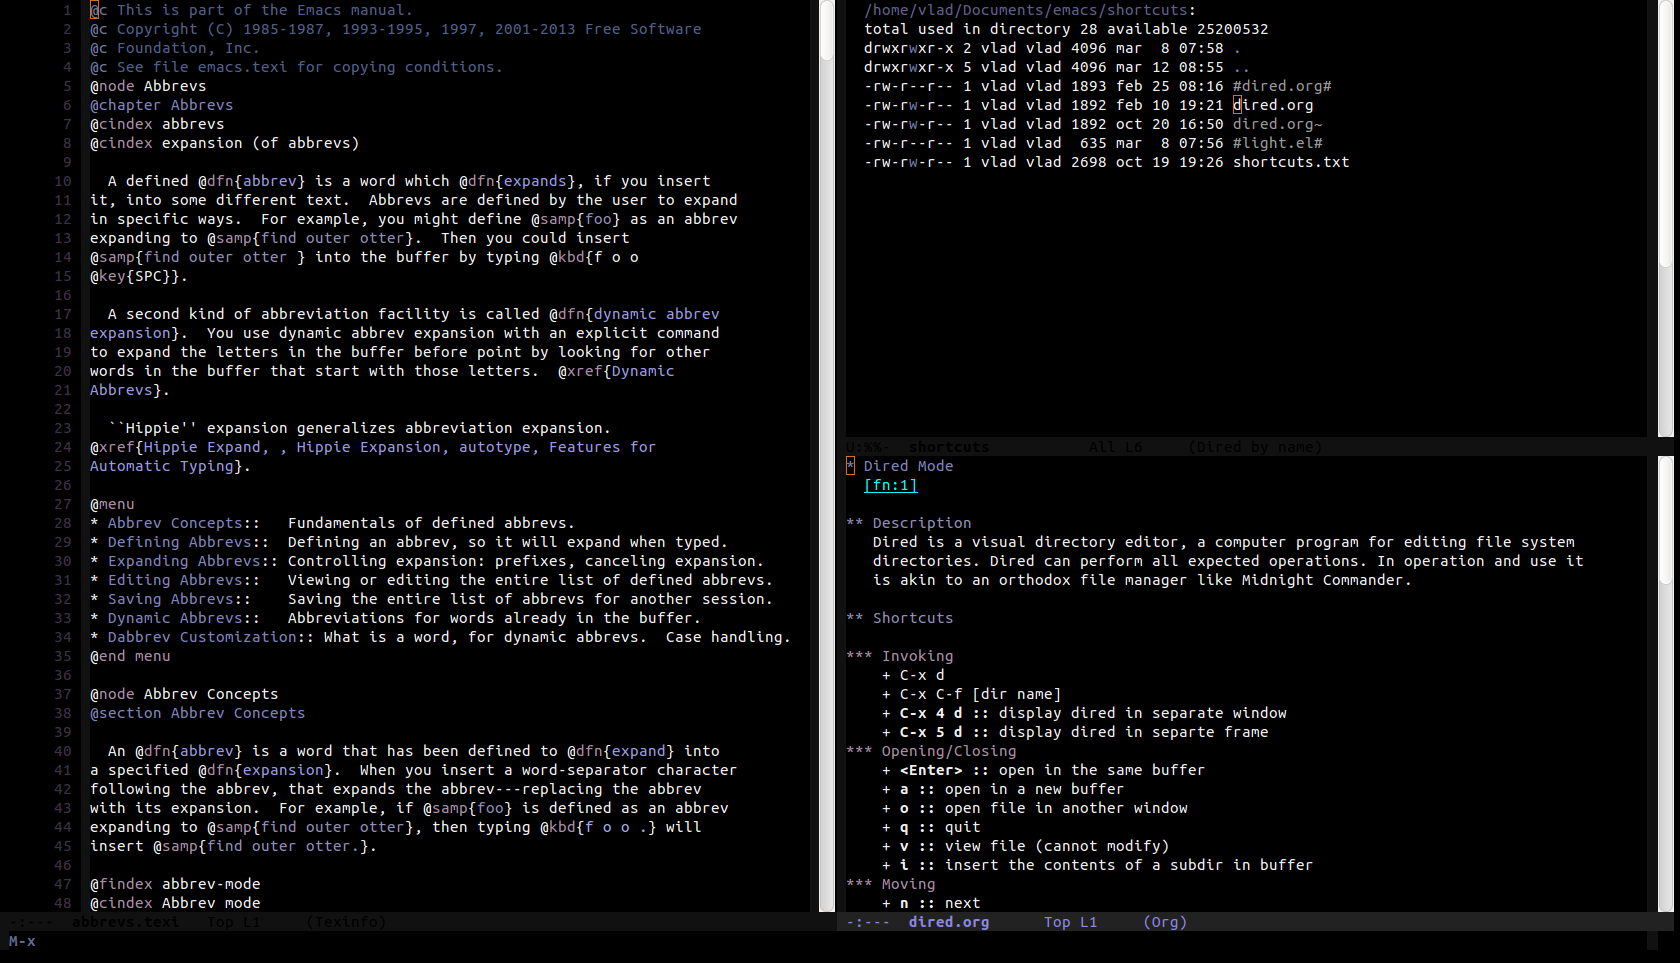Fold the '*** Moving' subheading

click(x=890, y=884)
